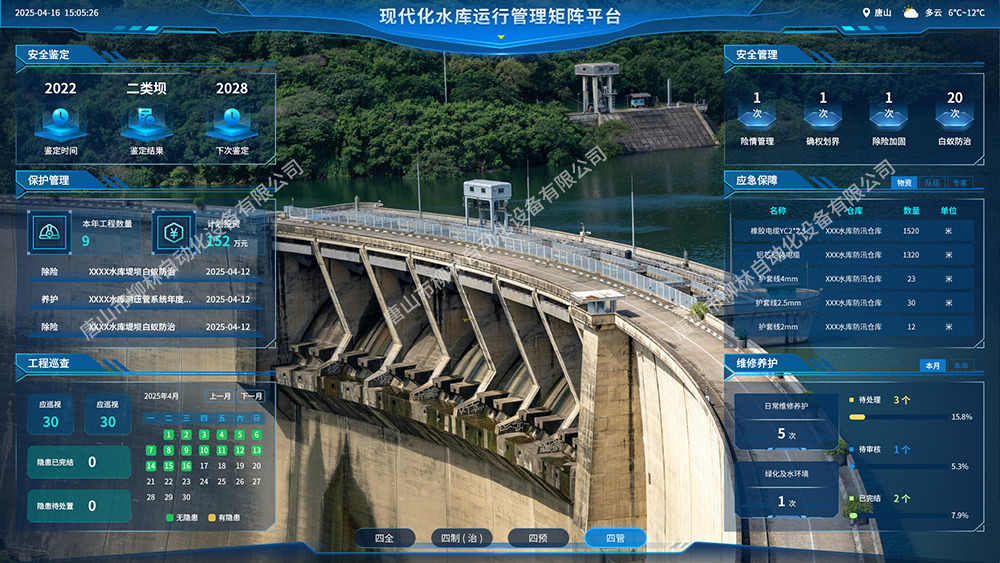Expand the dropdown arrow under the title
This screenshot has width=1000, height=563.
pyautogui.click(x=500, y=37)
